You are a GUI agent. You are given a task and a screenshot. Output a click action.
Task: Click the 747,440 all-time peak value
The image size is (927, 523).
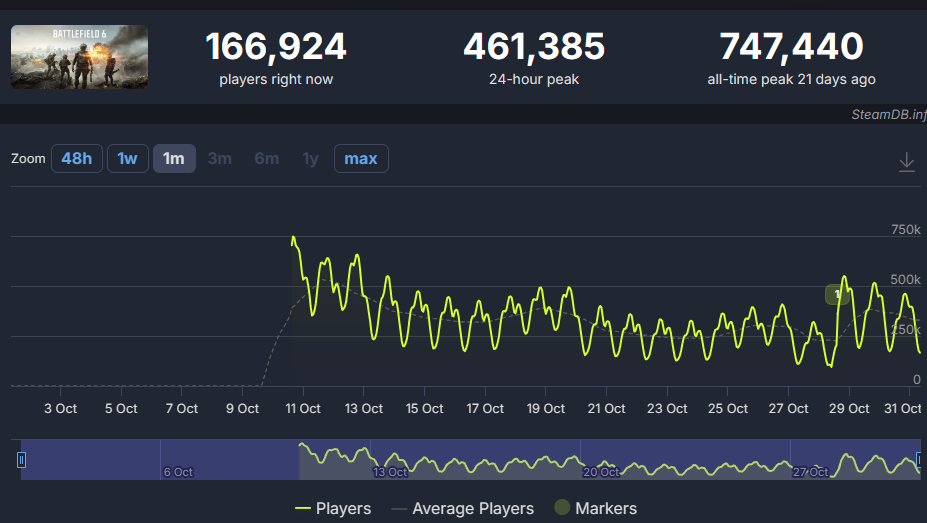pos(792,47)
